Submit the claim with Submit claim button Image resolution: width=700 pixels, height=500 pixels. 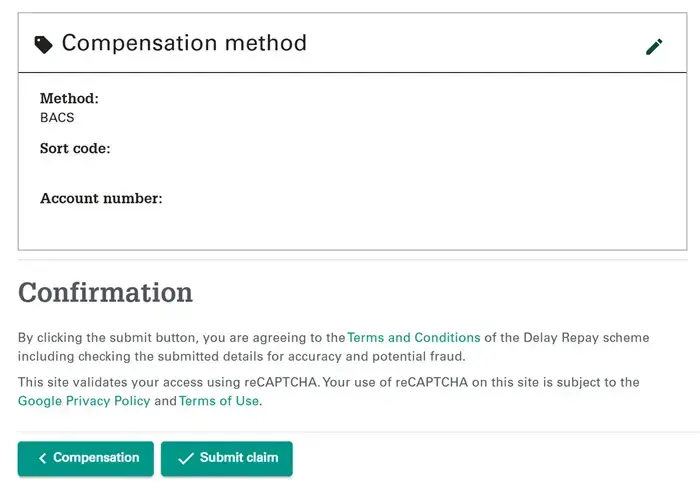coord(227,458)
